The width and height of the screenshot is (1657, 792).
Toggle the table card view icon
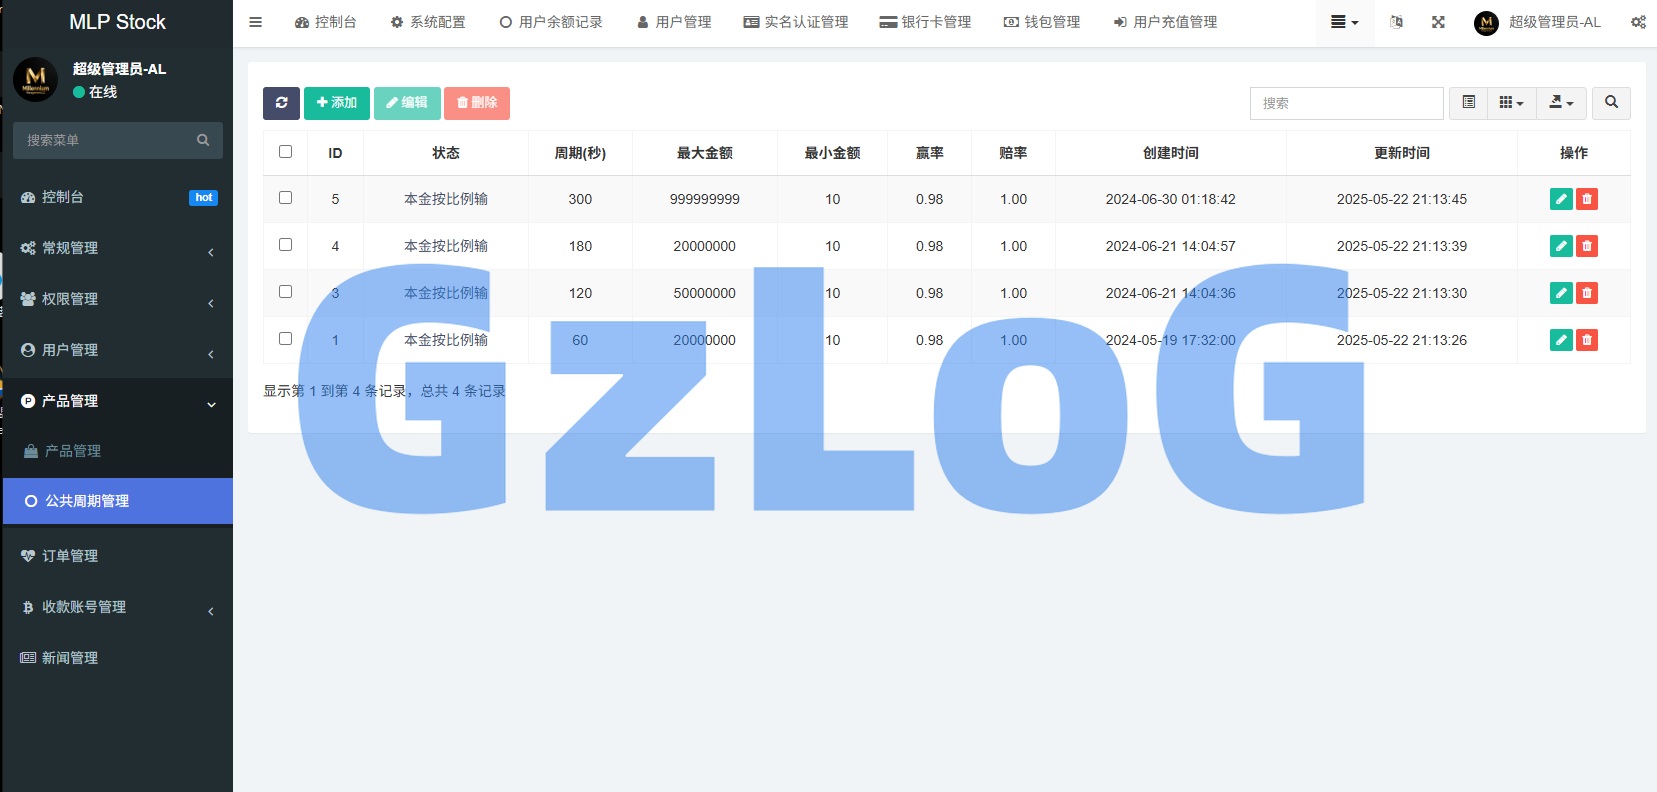click(1468, 103)
